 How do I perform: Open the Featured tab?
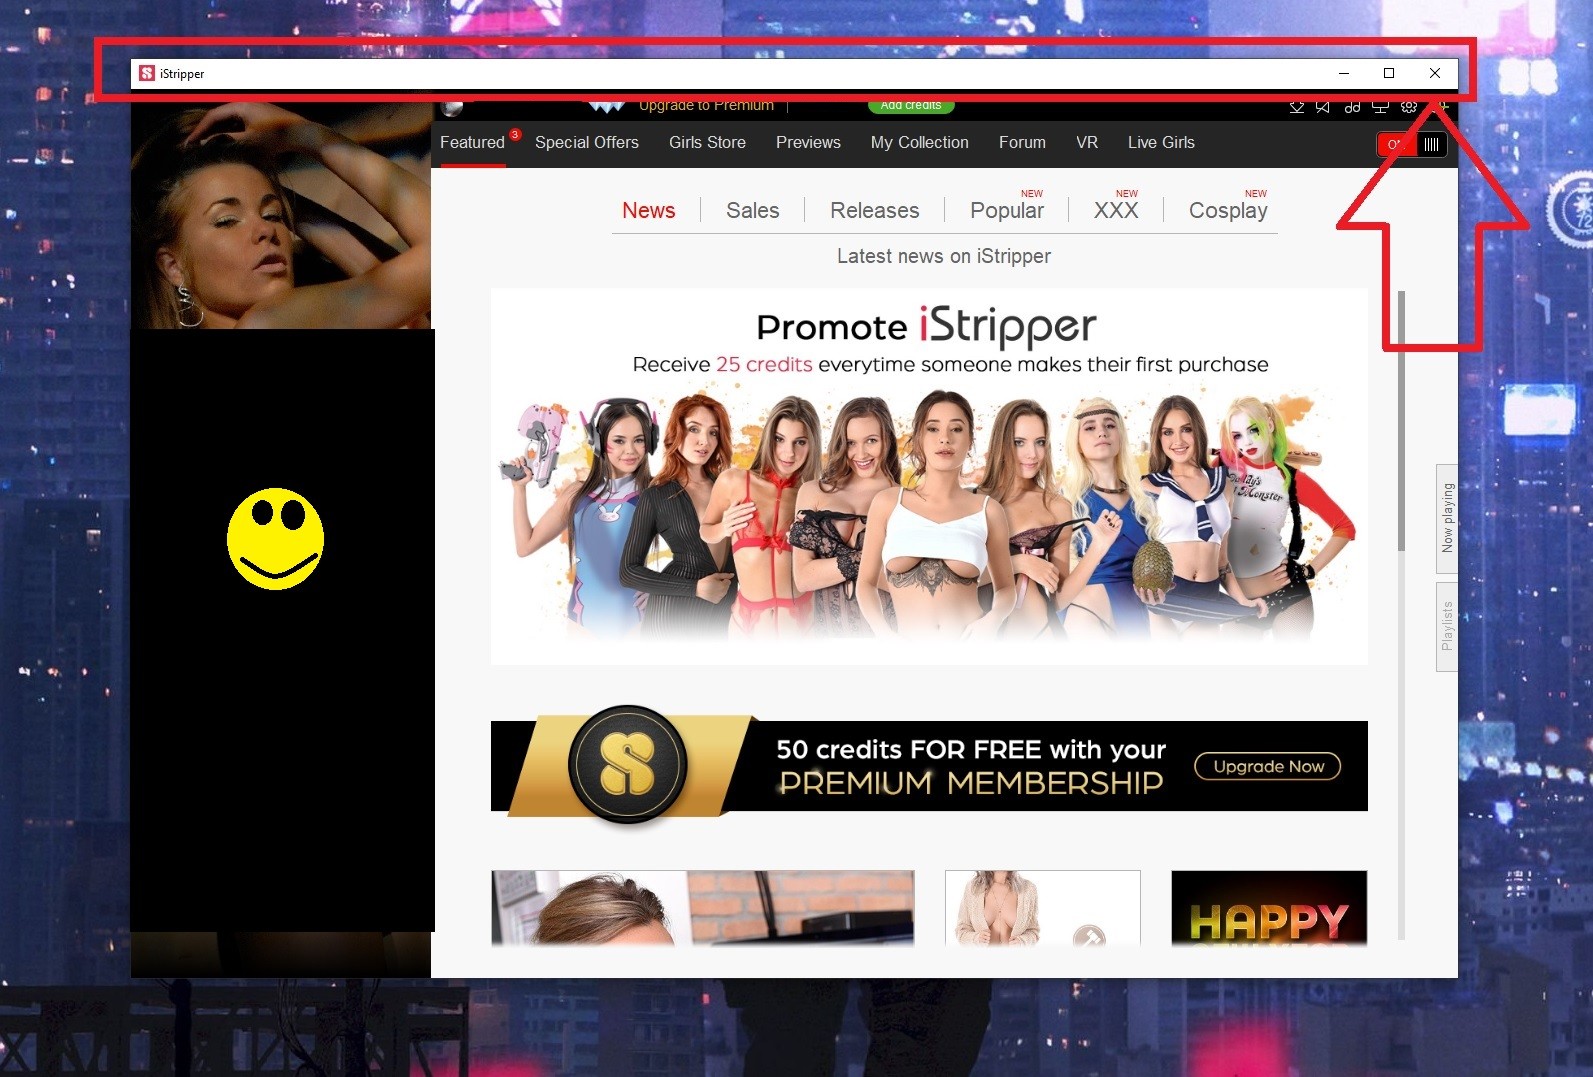pos(472,143)
